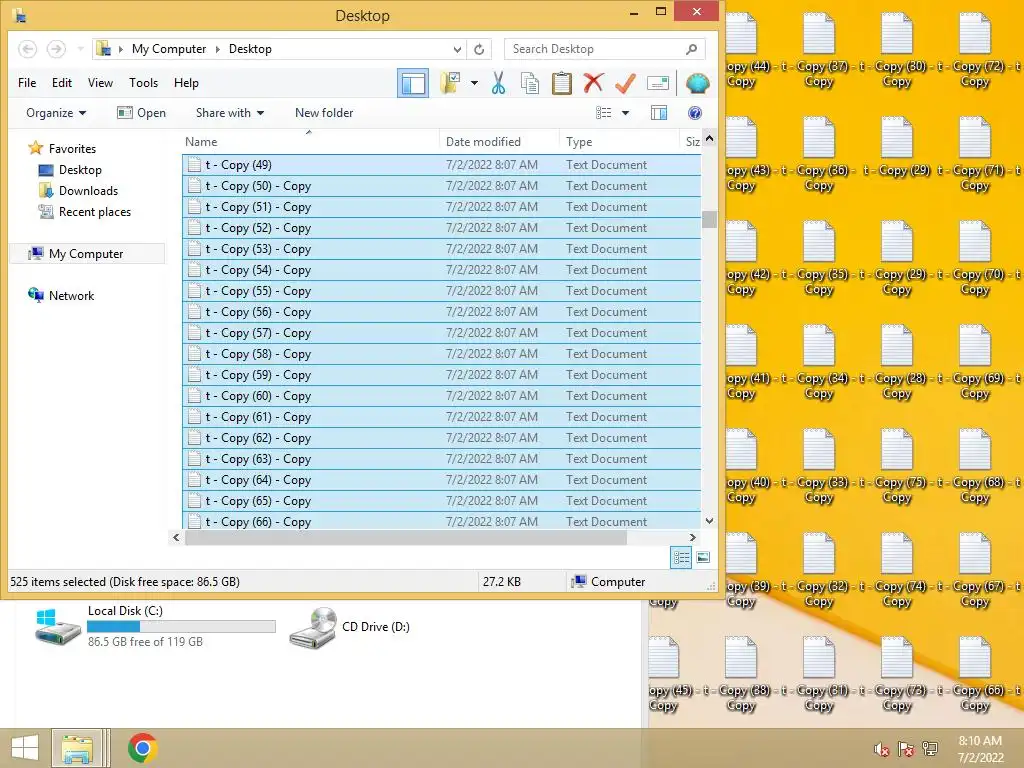Image resolution: width=1024 pixels, height=768 pixels.
Task: Open the blue Help icon
Action: [x=695, y=113]
